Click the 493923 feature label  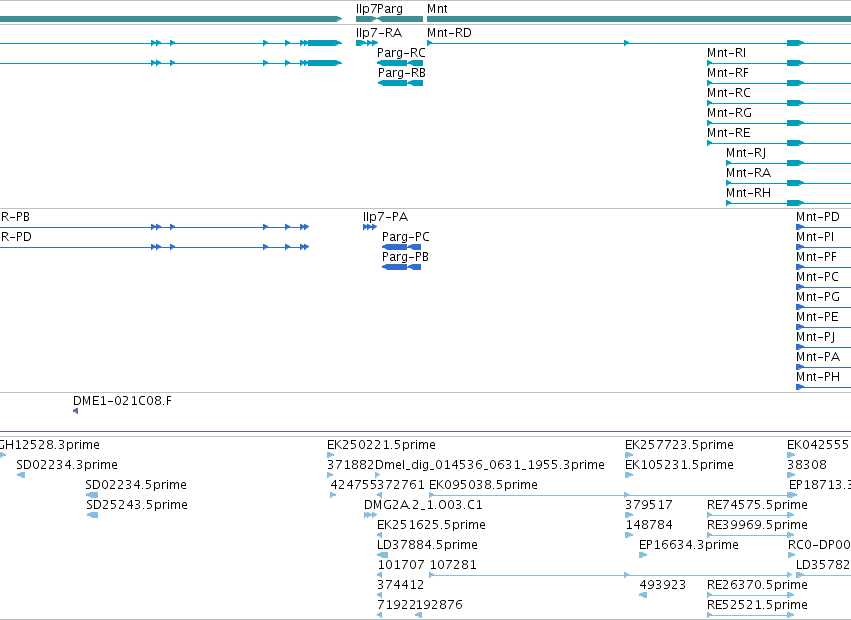662,585
